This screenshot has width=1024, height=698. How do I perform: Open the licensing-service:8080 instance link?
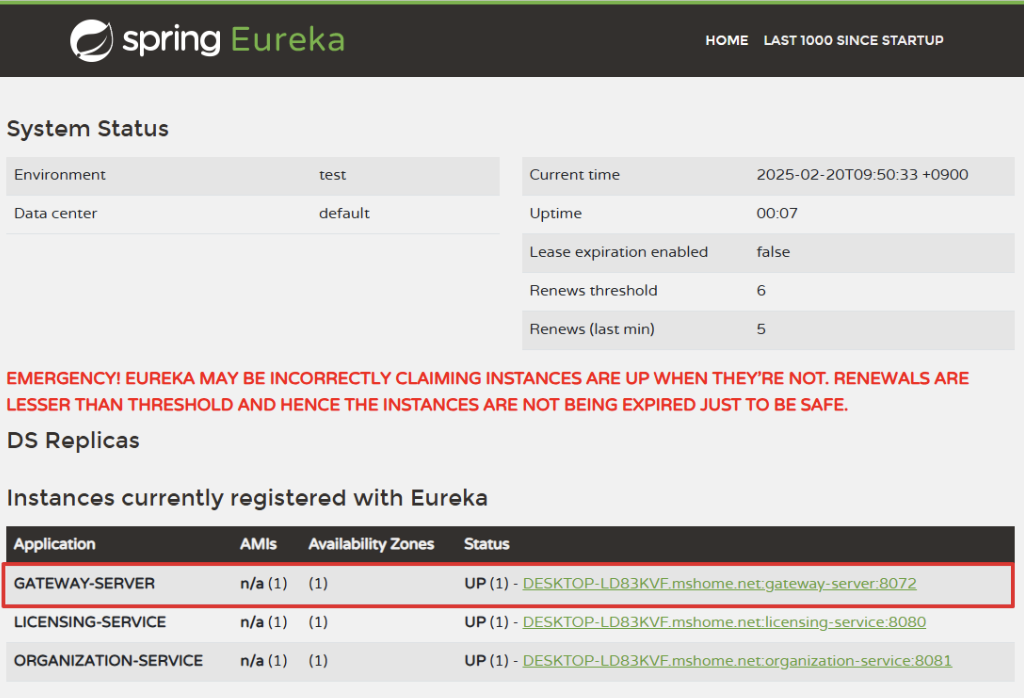pos(724,622)
